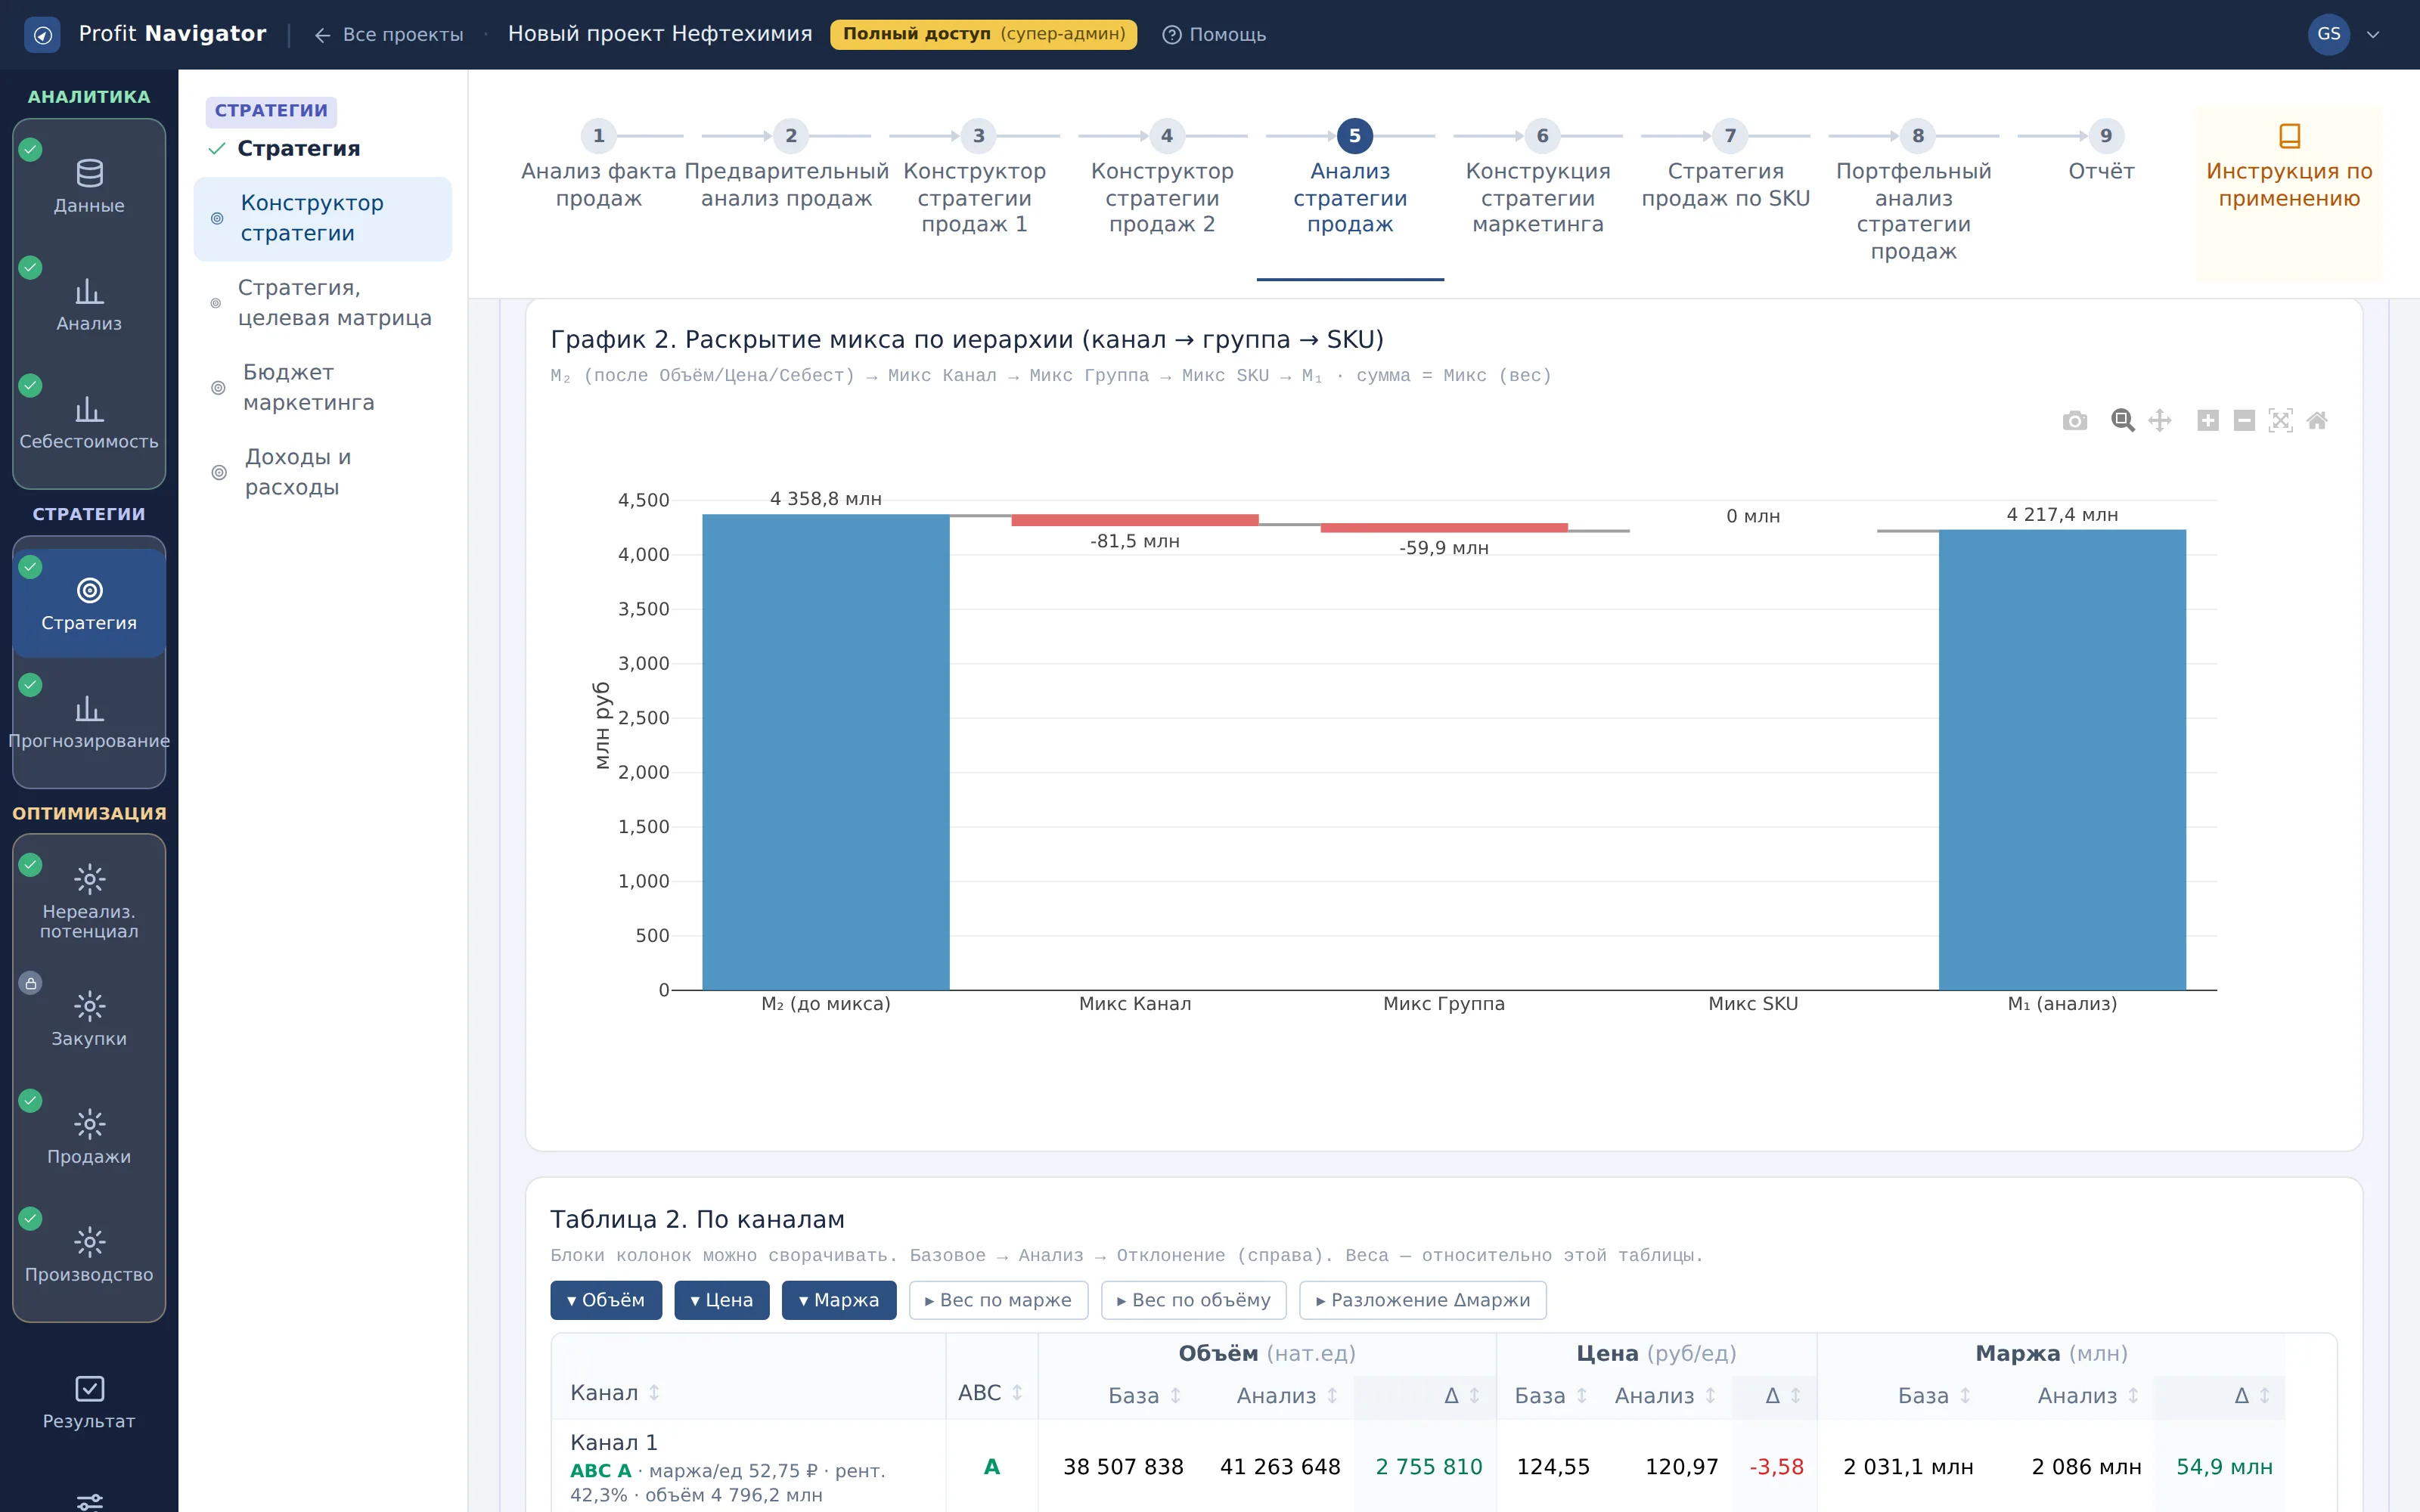Select Стратегия, целевая матрица menu item
Screen dimensions: 2420x1512
[x=322, y=303]
